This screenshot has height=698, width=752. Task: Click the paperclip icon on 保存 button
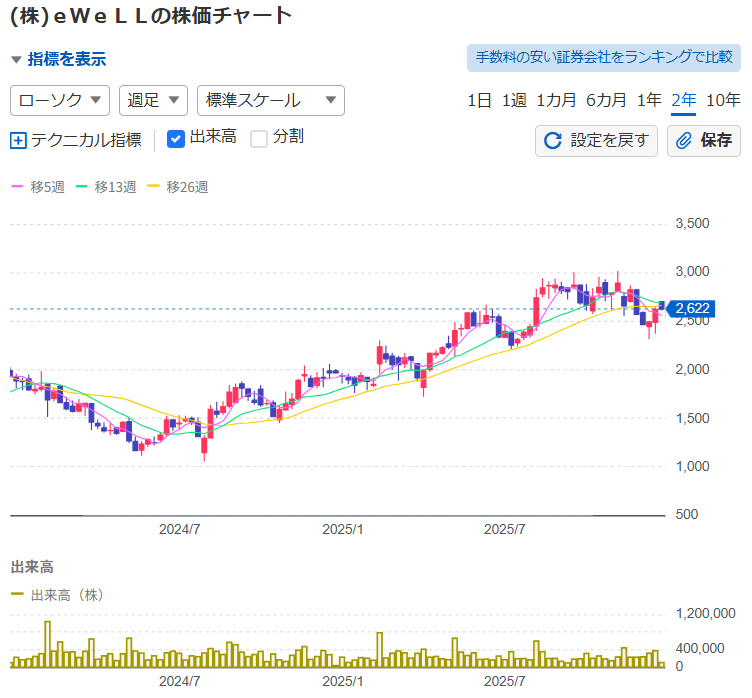point(685,141)
